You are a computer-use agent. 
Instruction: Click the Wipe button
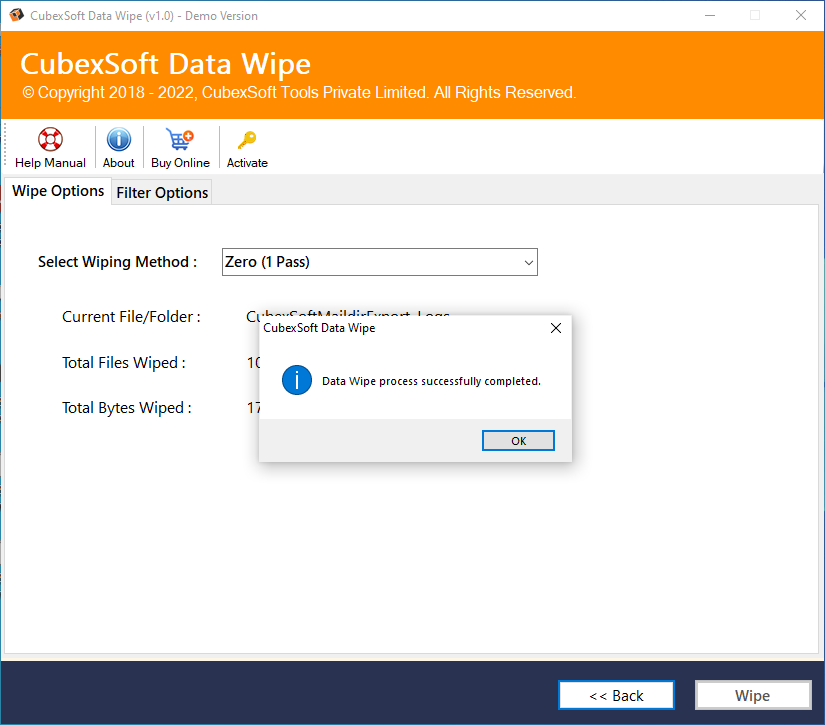coord(752,696)
